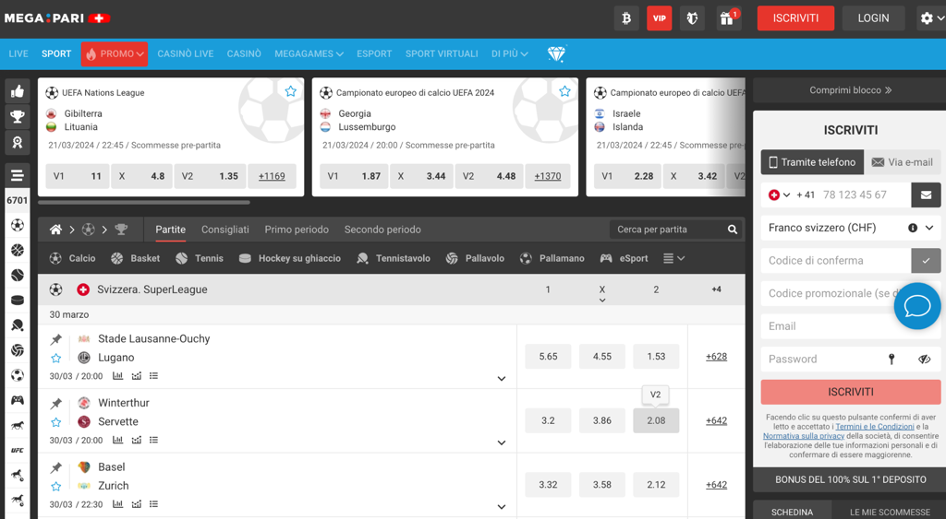Image resolution: width=947 pixels, height=520 pixels.
Task: Open the PROMO dropdown menu
Action: pyautogui.click(x=115, y=54)
